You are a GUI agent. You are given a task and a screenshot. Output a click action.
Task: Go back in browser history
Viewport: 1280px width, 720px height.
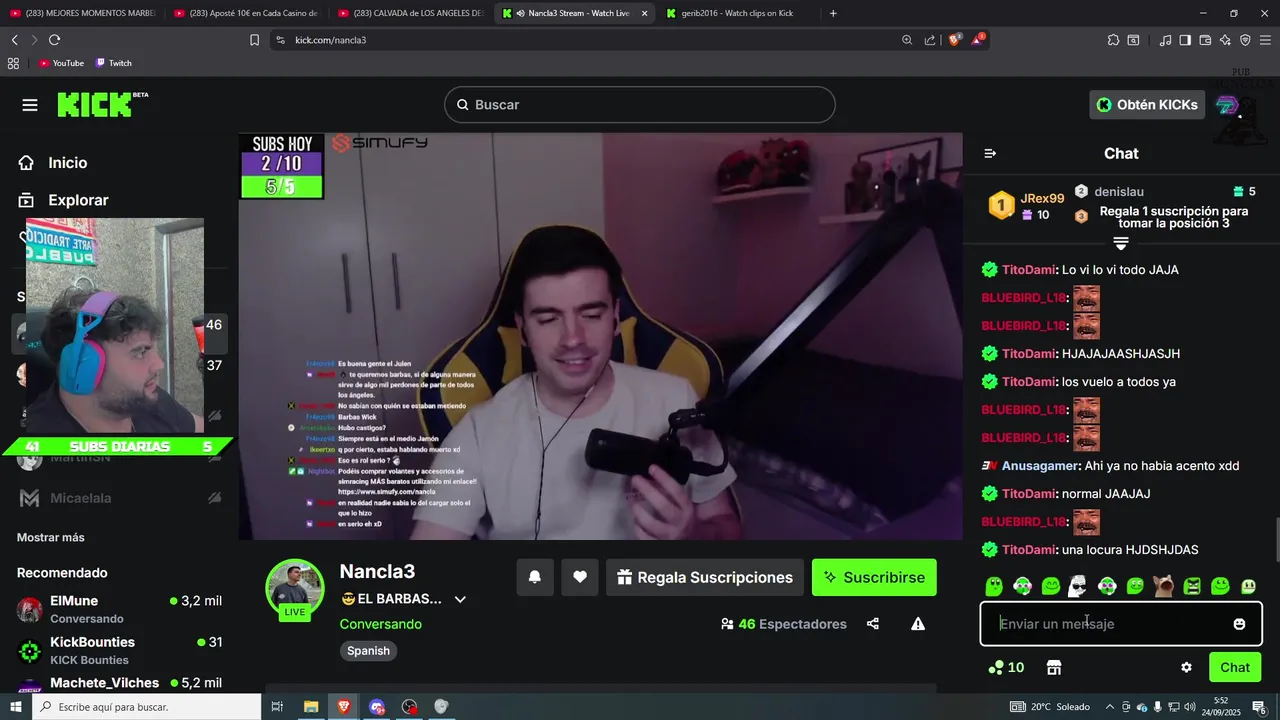click(x=14, y=40)
